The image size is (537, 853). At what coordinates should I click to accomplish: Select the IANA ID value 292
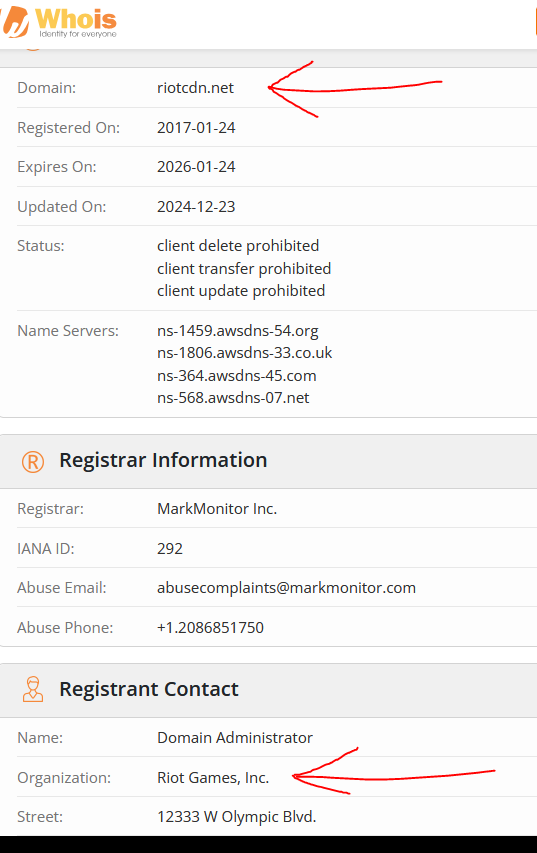point(170,548)
